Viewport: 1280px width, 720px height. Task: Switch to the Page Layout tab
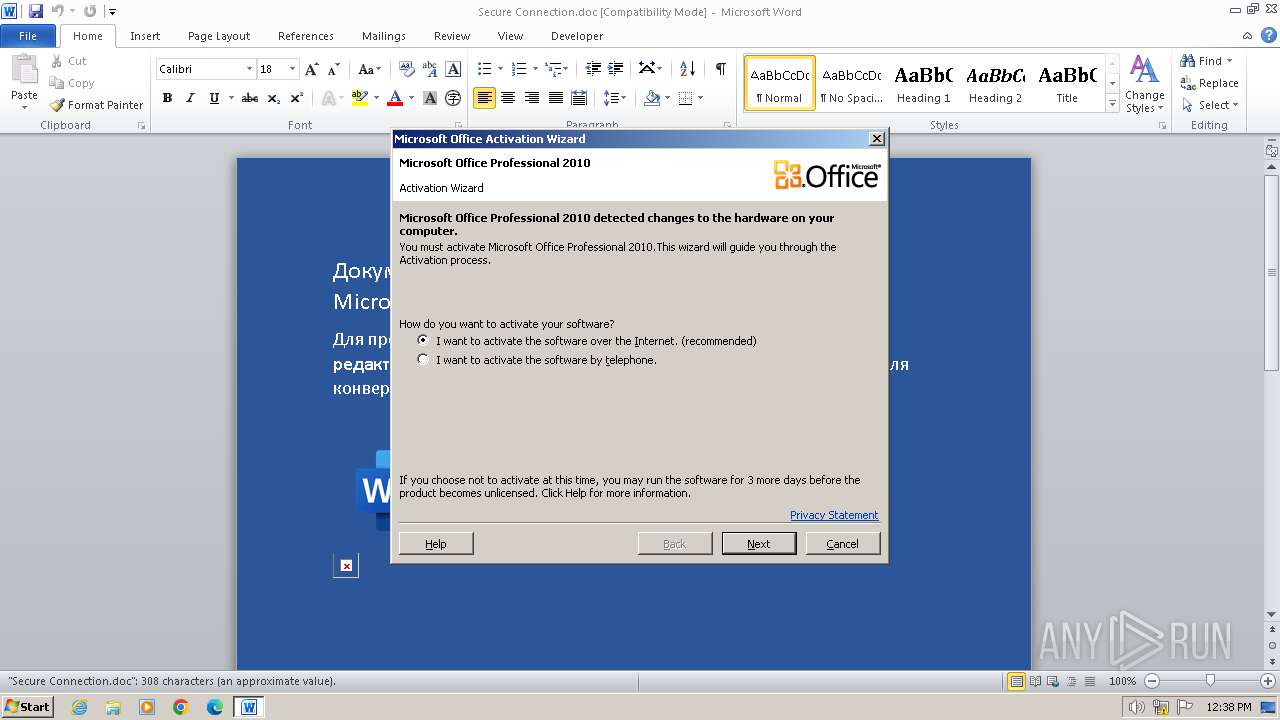pyautogui.click(x=219, y=36)
